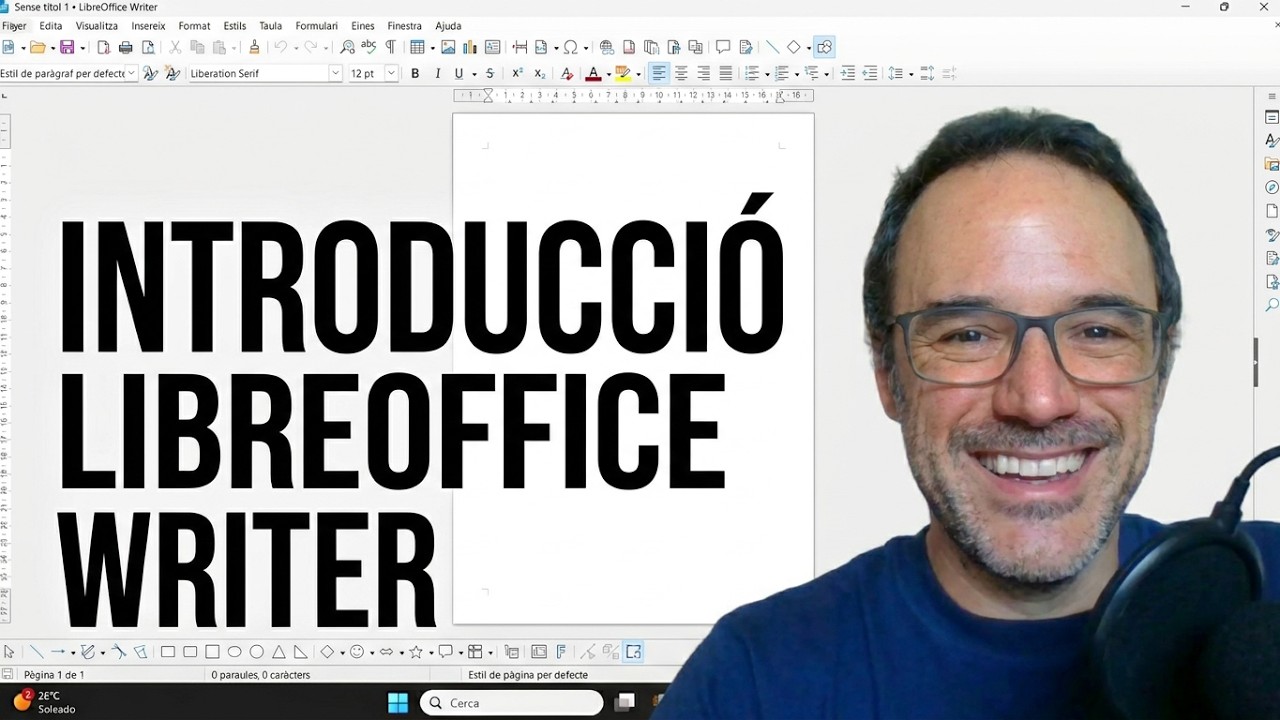Click the Export as PDF icon
The height and width of the screenshot is (720, 1280).
click(103, 47)
